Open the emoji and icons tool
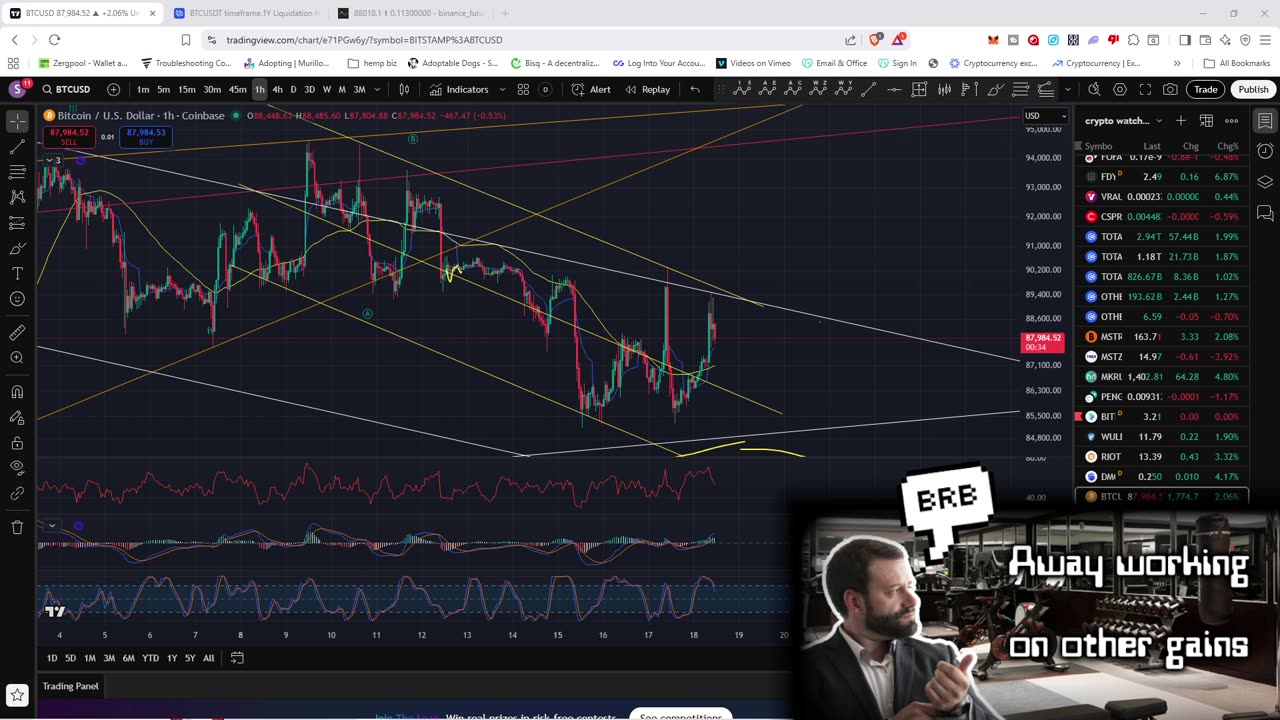 (17, 299)
